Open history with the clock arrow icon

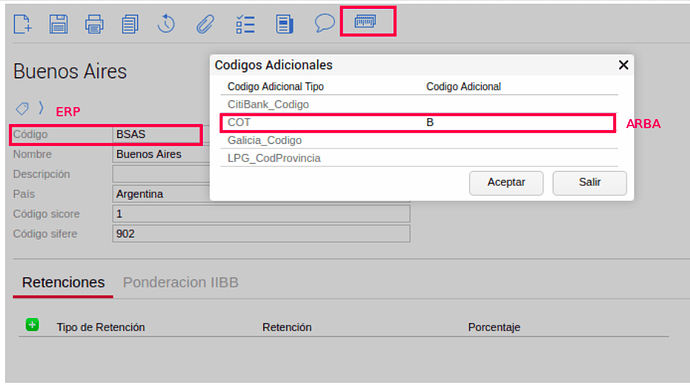click(166, 24)
